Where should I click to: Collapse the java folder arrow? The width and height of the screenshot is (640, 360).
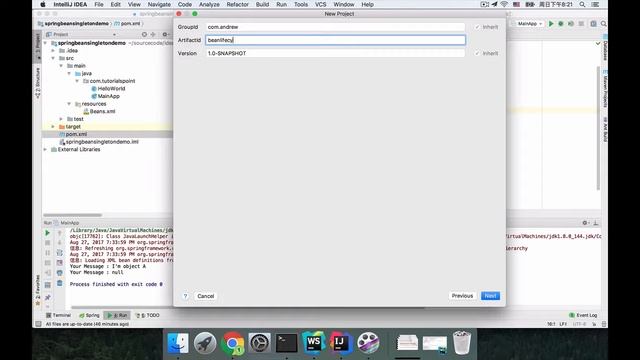point(69,73)
